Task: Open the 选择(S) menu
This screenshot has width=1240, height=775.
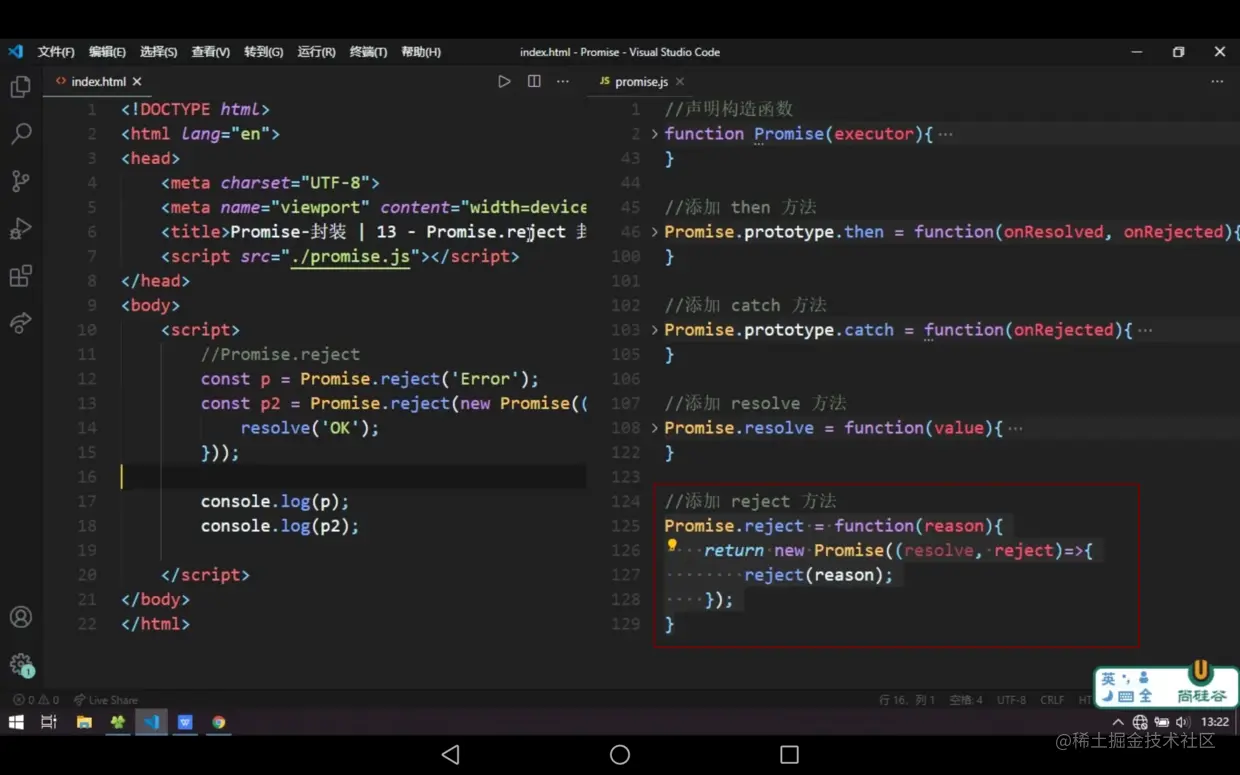Action: [x=158, y=52]
